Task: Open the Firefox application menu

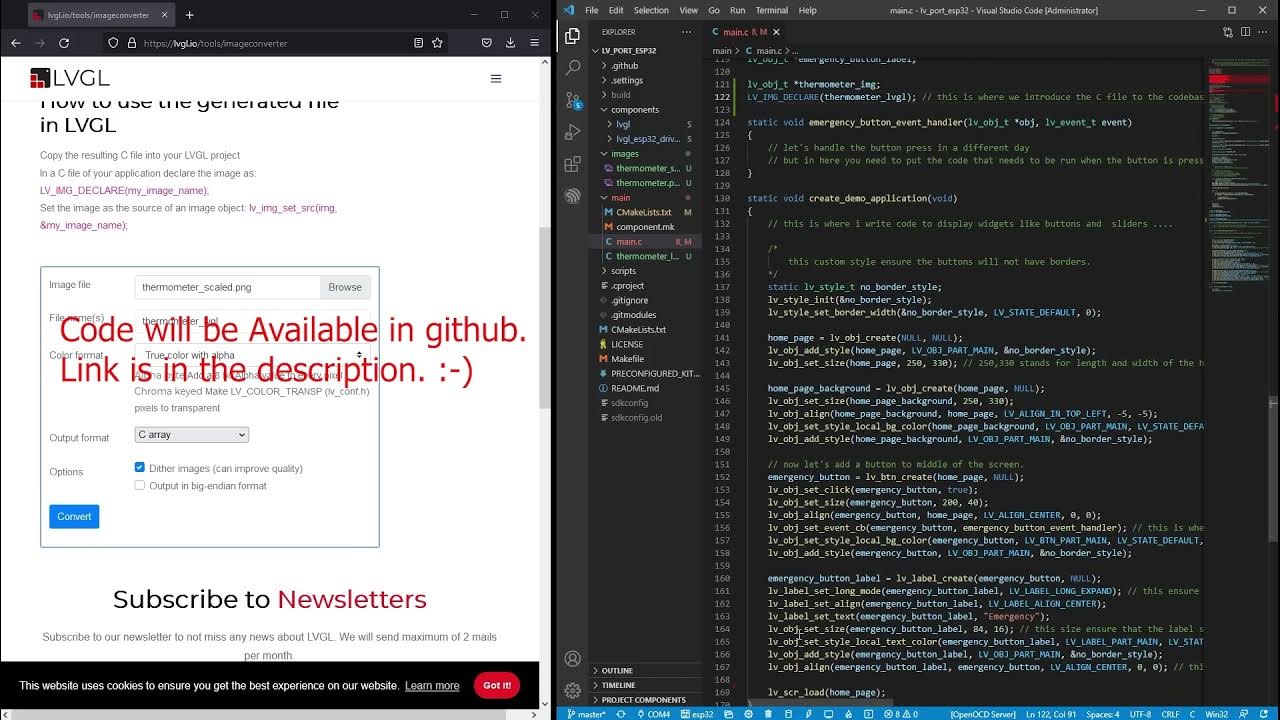Action: tap(535, 43)
